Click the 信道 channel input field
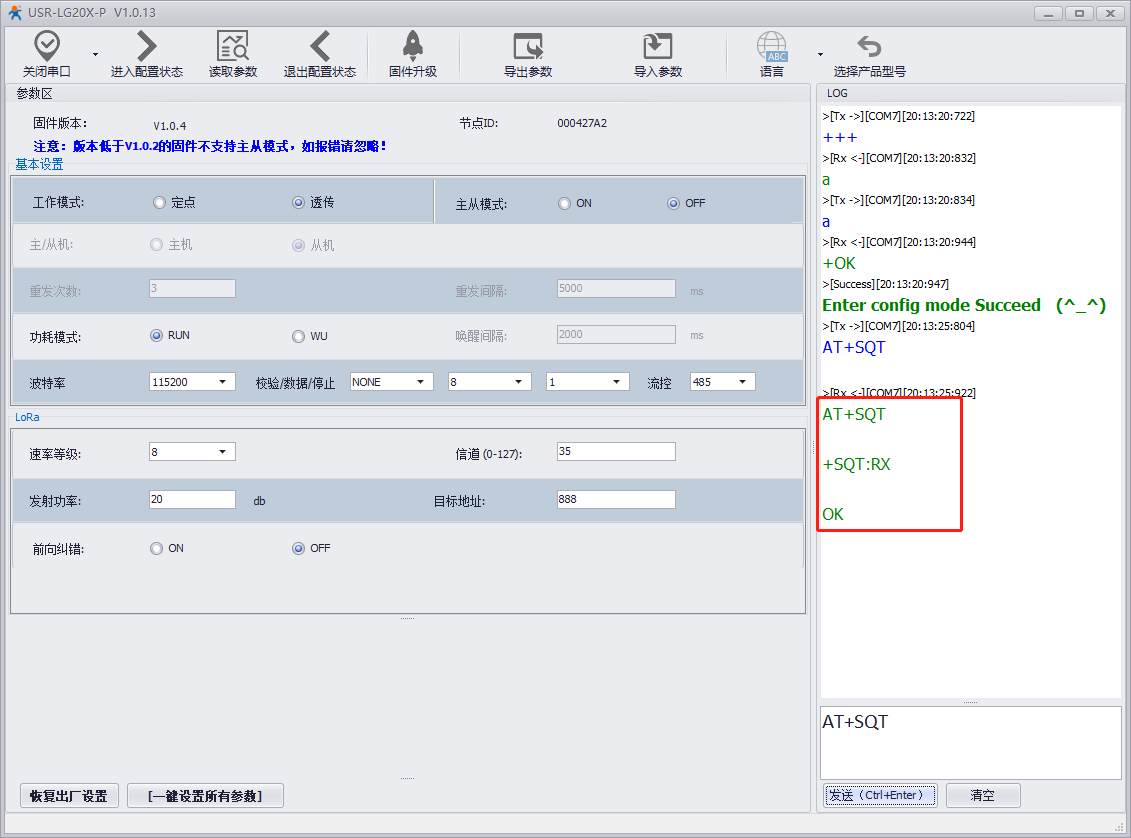The image size is (1131, 838). tap(615, 452)
